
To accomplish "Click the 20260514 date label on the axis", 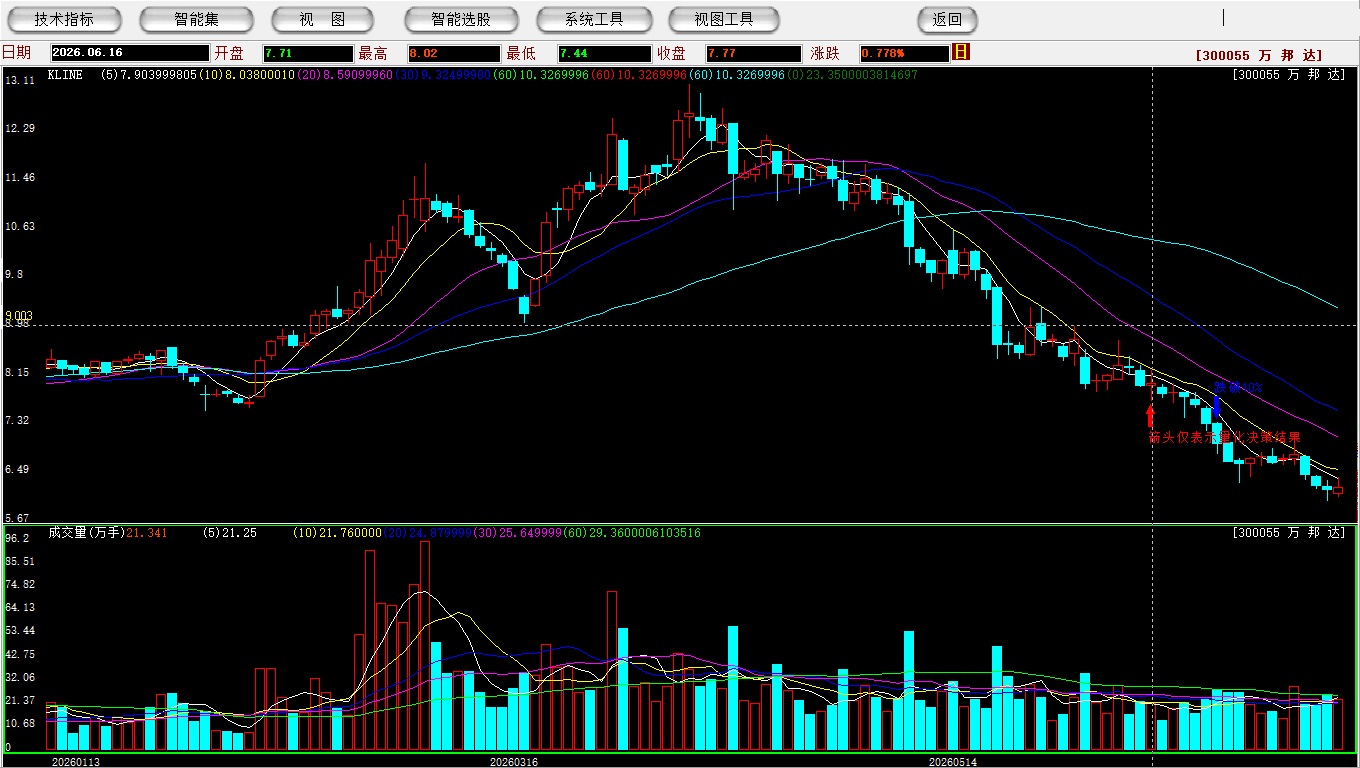I will (x=953, y=762).
